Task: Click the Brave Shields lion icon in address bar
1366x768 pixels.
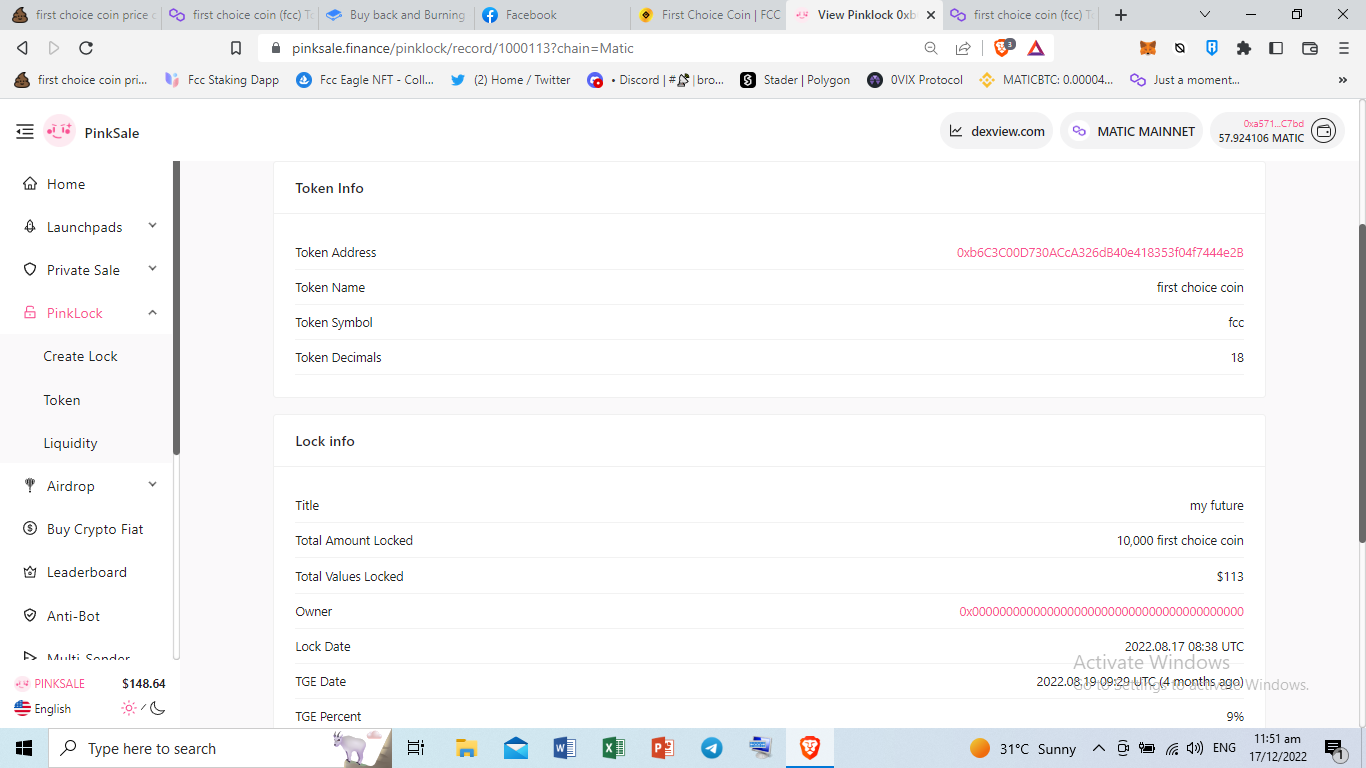Action: (x=1002, y=48)
